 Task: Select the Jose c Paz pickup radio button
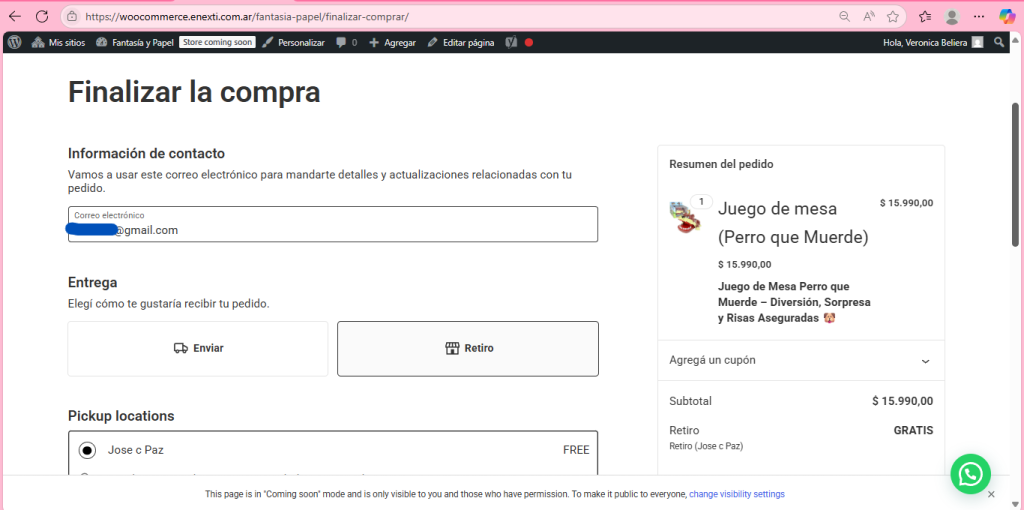point(87,450)
